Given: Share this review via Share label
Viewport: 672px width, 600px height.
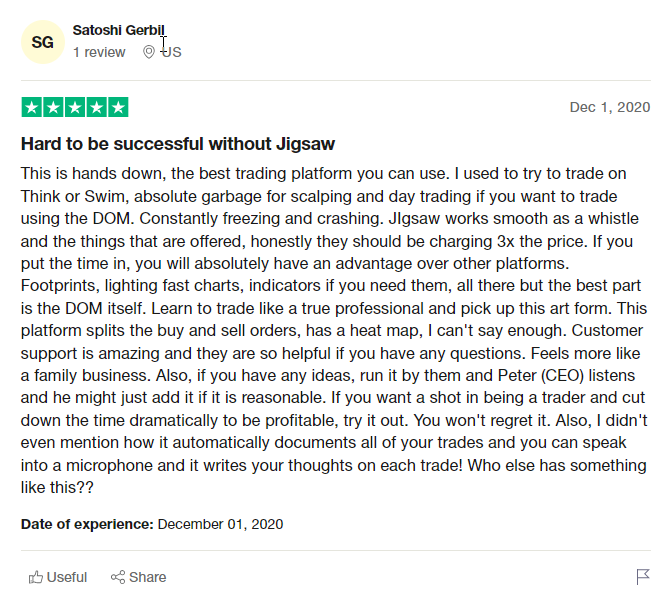Looking at the screenshot, I should click(147, 577).
